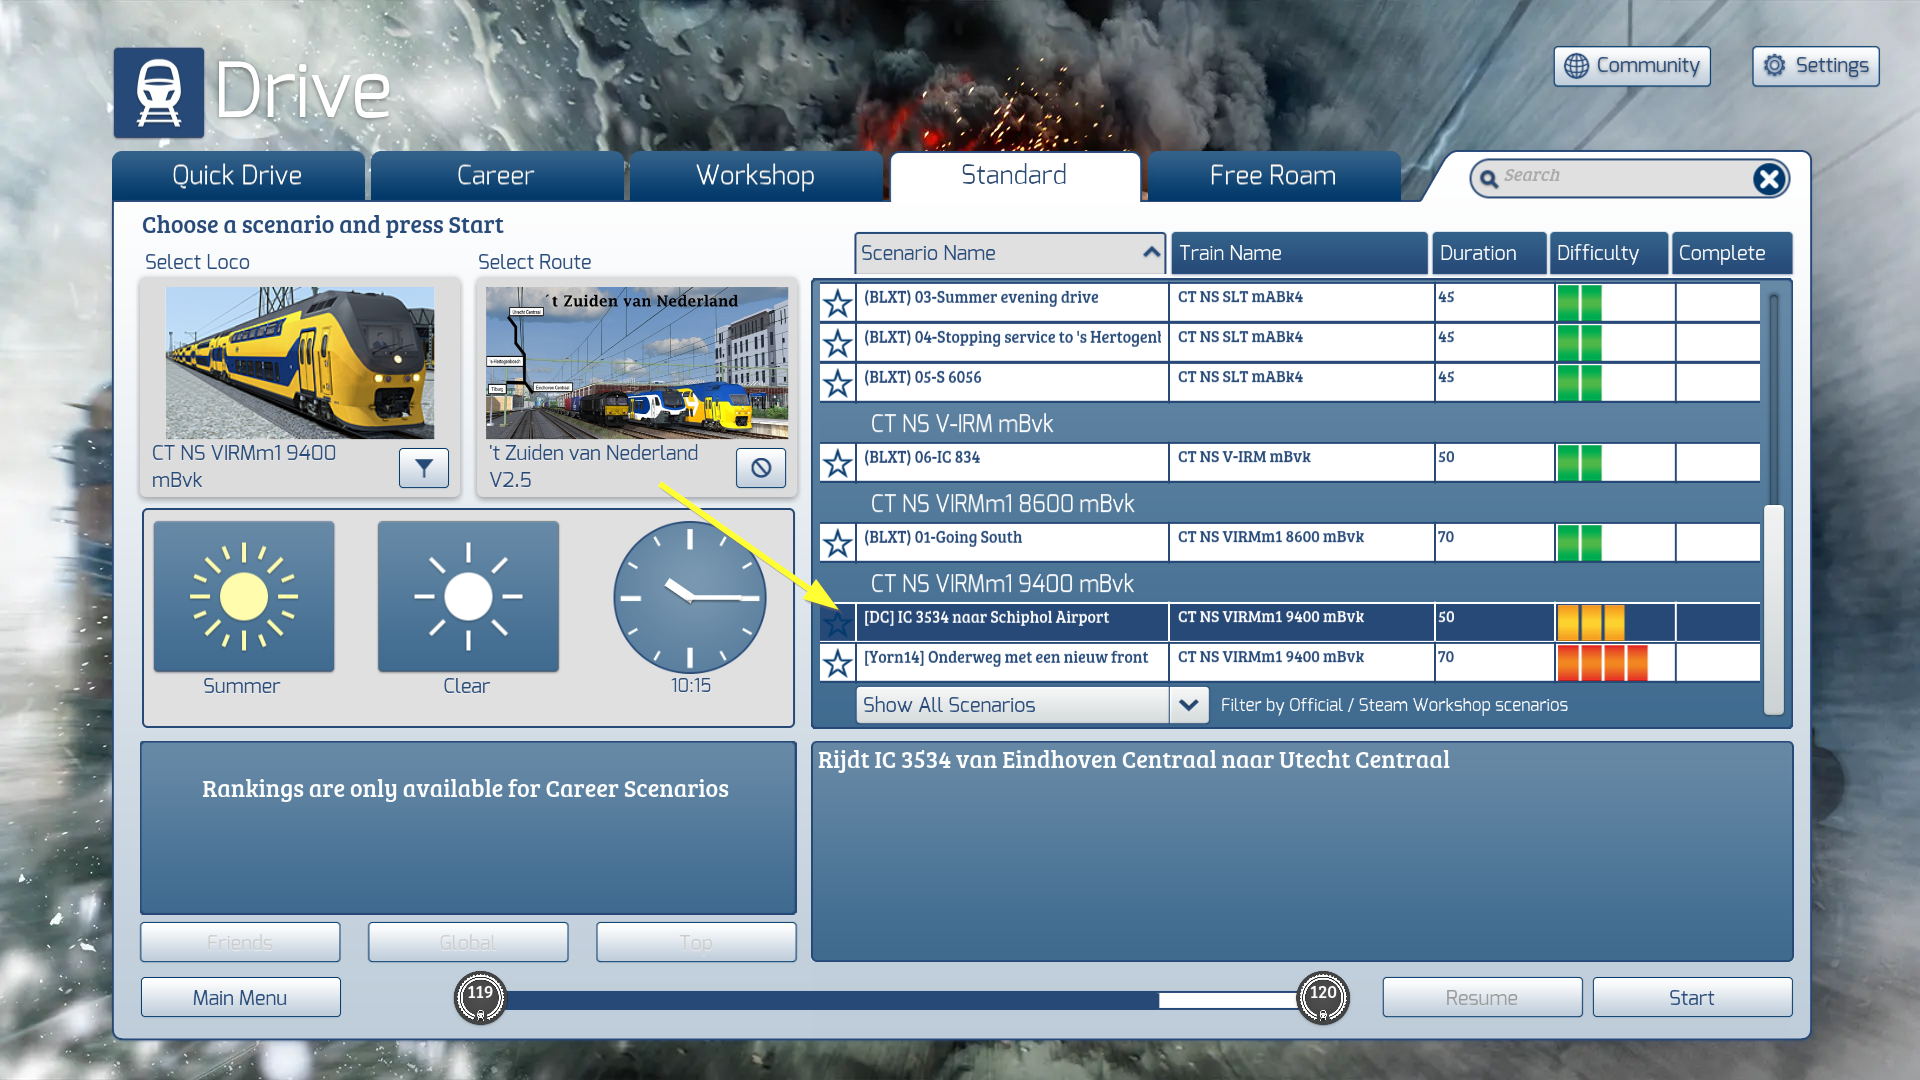Click the duration 70 of Going South

(x=1495, y=543)
